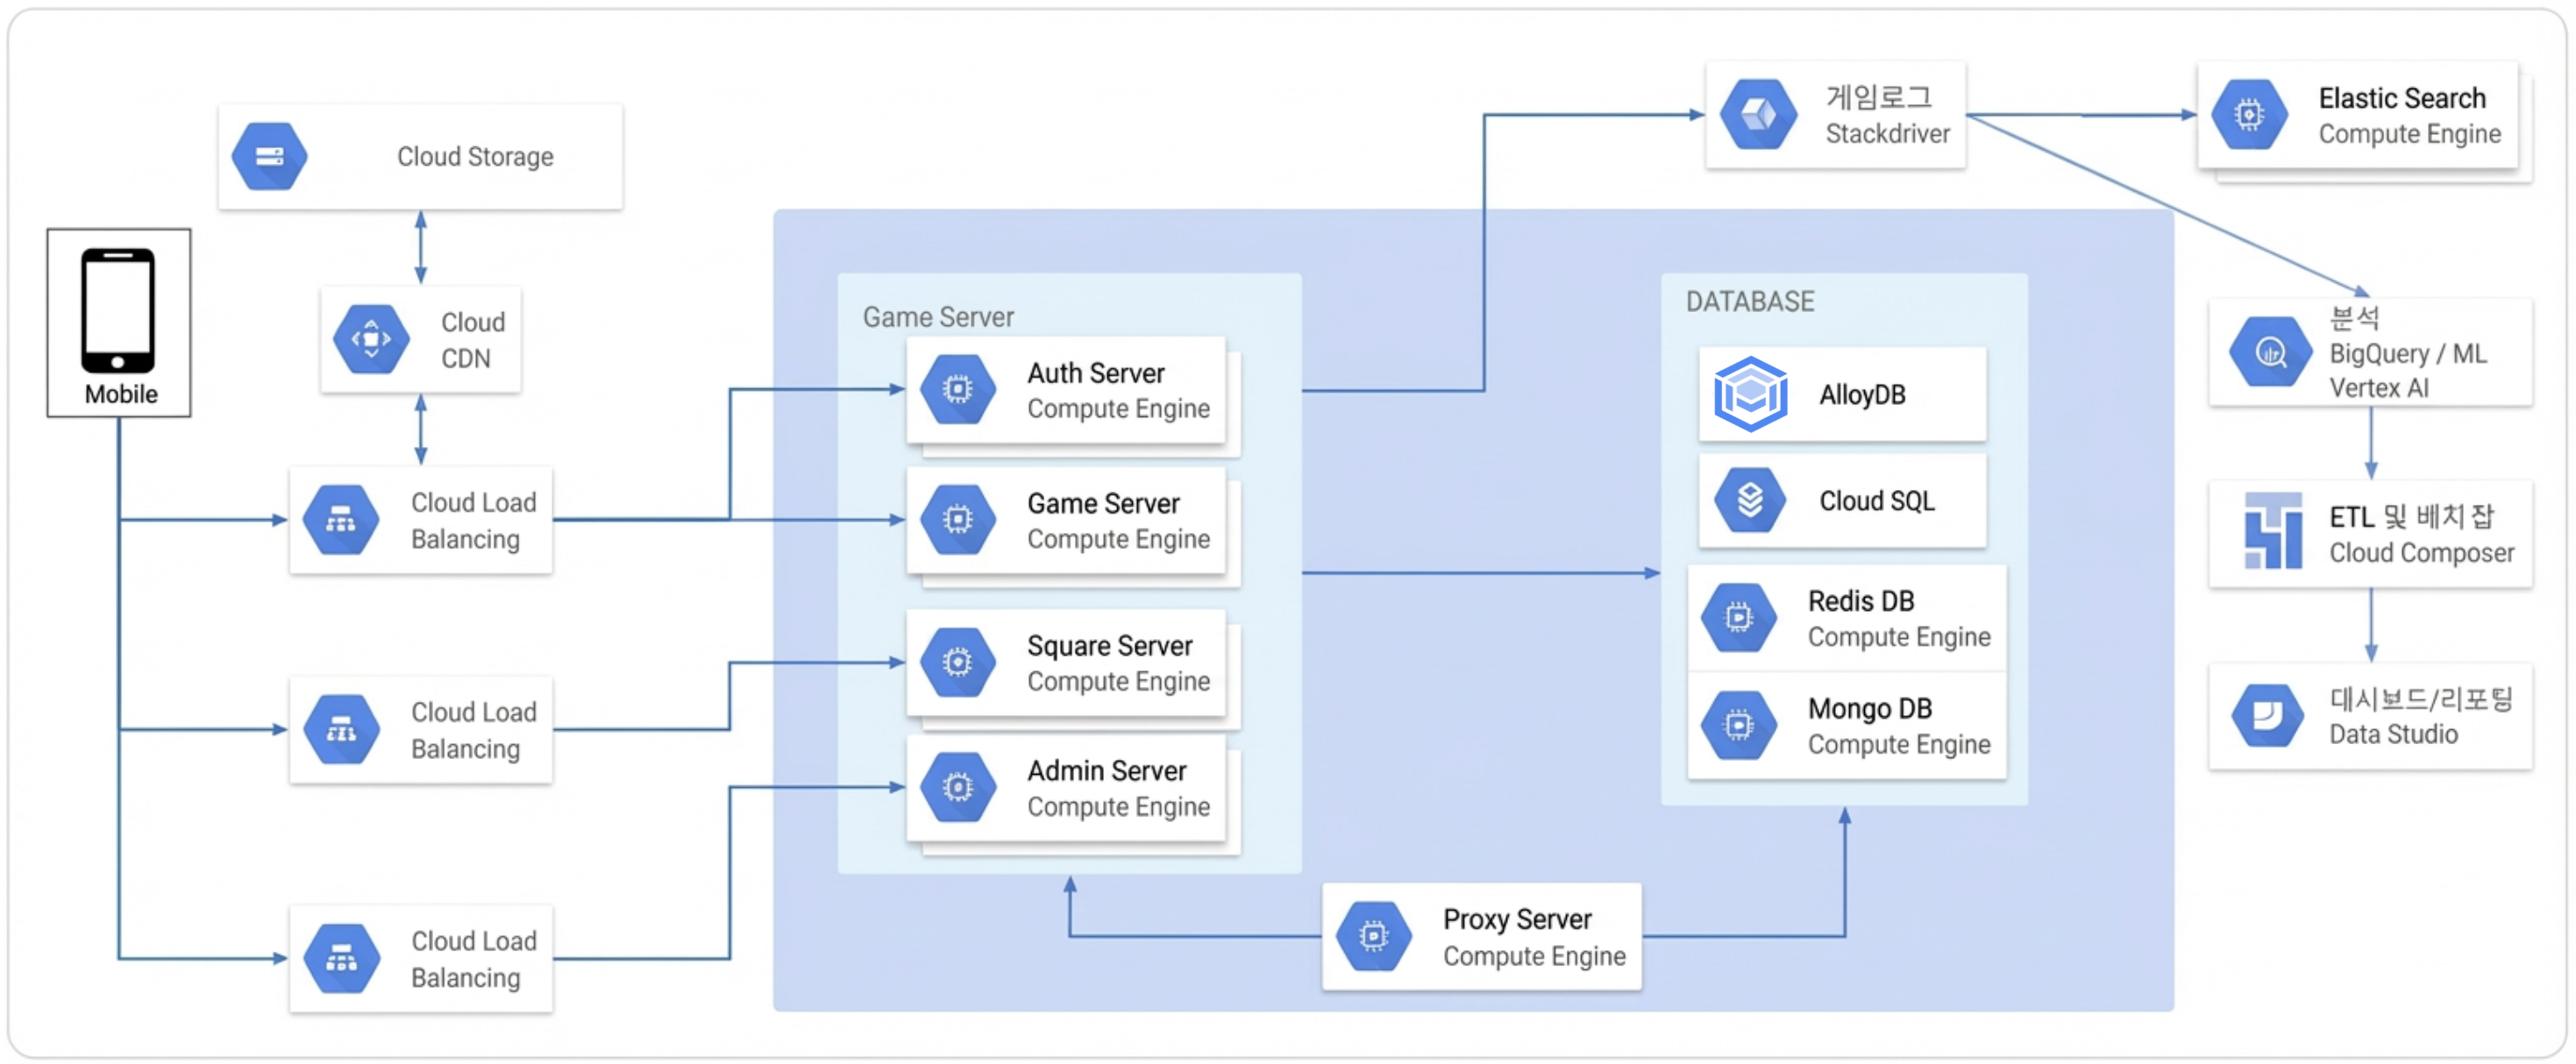Click the Elastic Search Compute Engine icon
This screenshot has width=2576, height=1064.
[2249, 115]
